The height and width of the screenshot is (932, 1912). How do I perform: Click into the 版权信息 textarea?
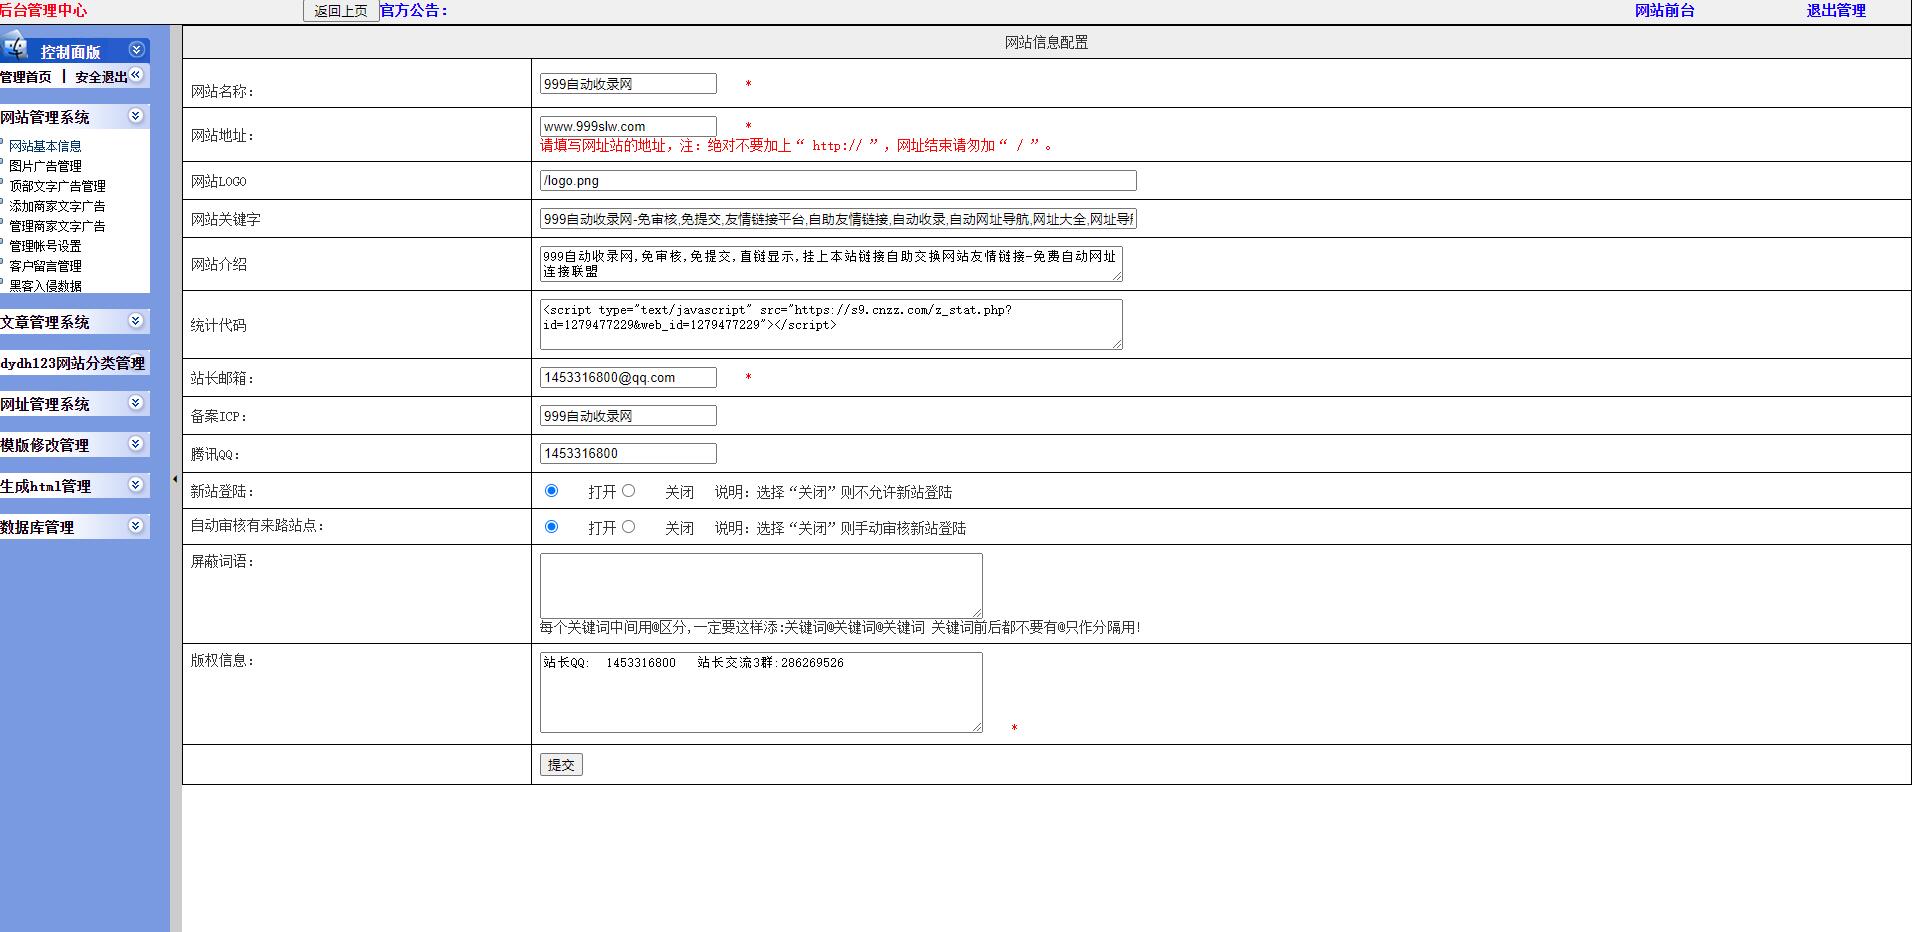pyautogui.click(x=761, y=692)
